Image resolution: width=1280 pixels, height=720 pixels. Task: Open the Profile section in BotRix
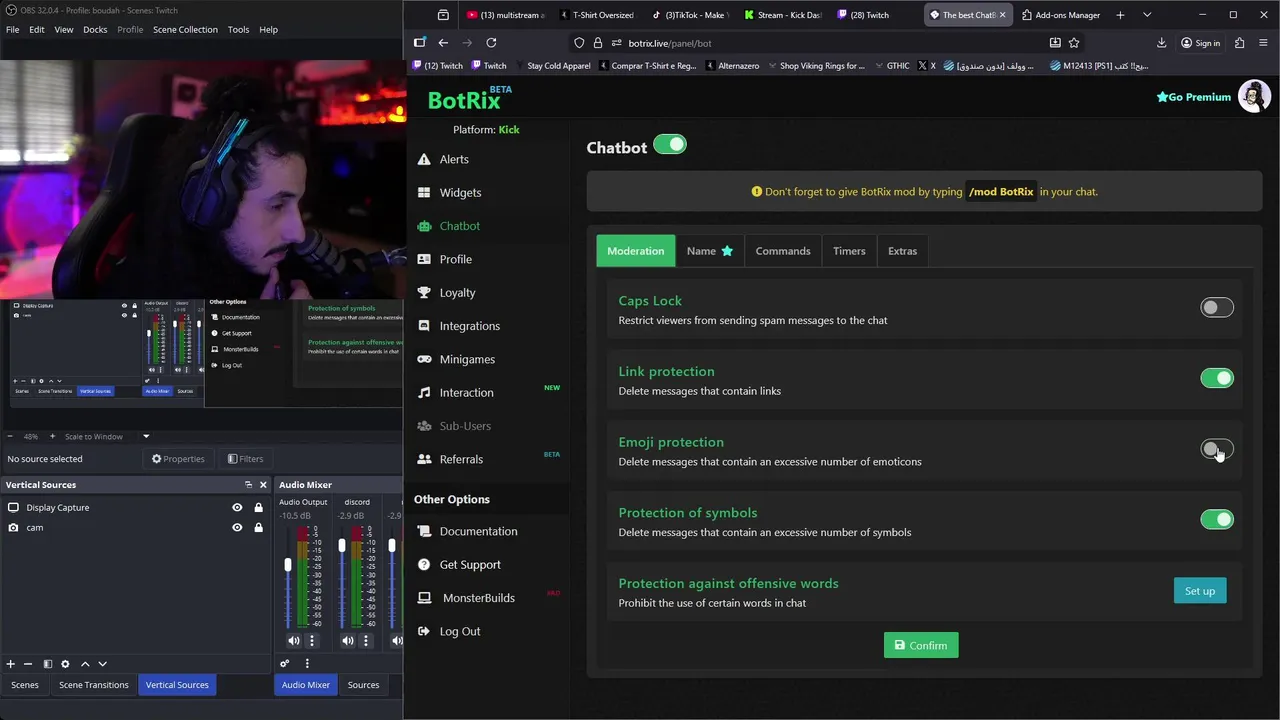point(455,259)
